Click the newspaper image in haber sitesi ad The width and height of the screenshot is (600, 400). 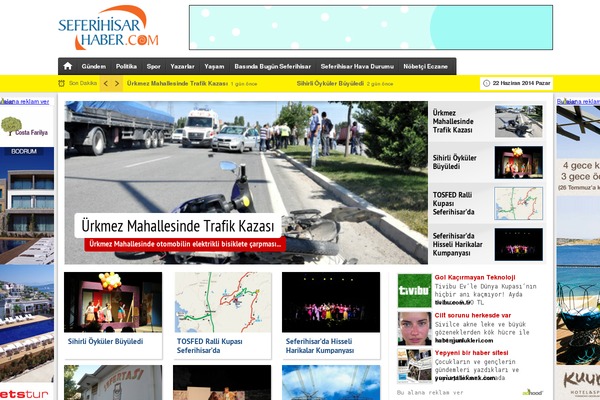point(414,366)
